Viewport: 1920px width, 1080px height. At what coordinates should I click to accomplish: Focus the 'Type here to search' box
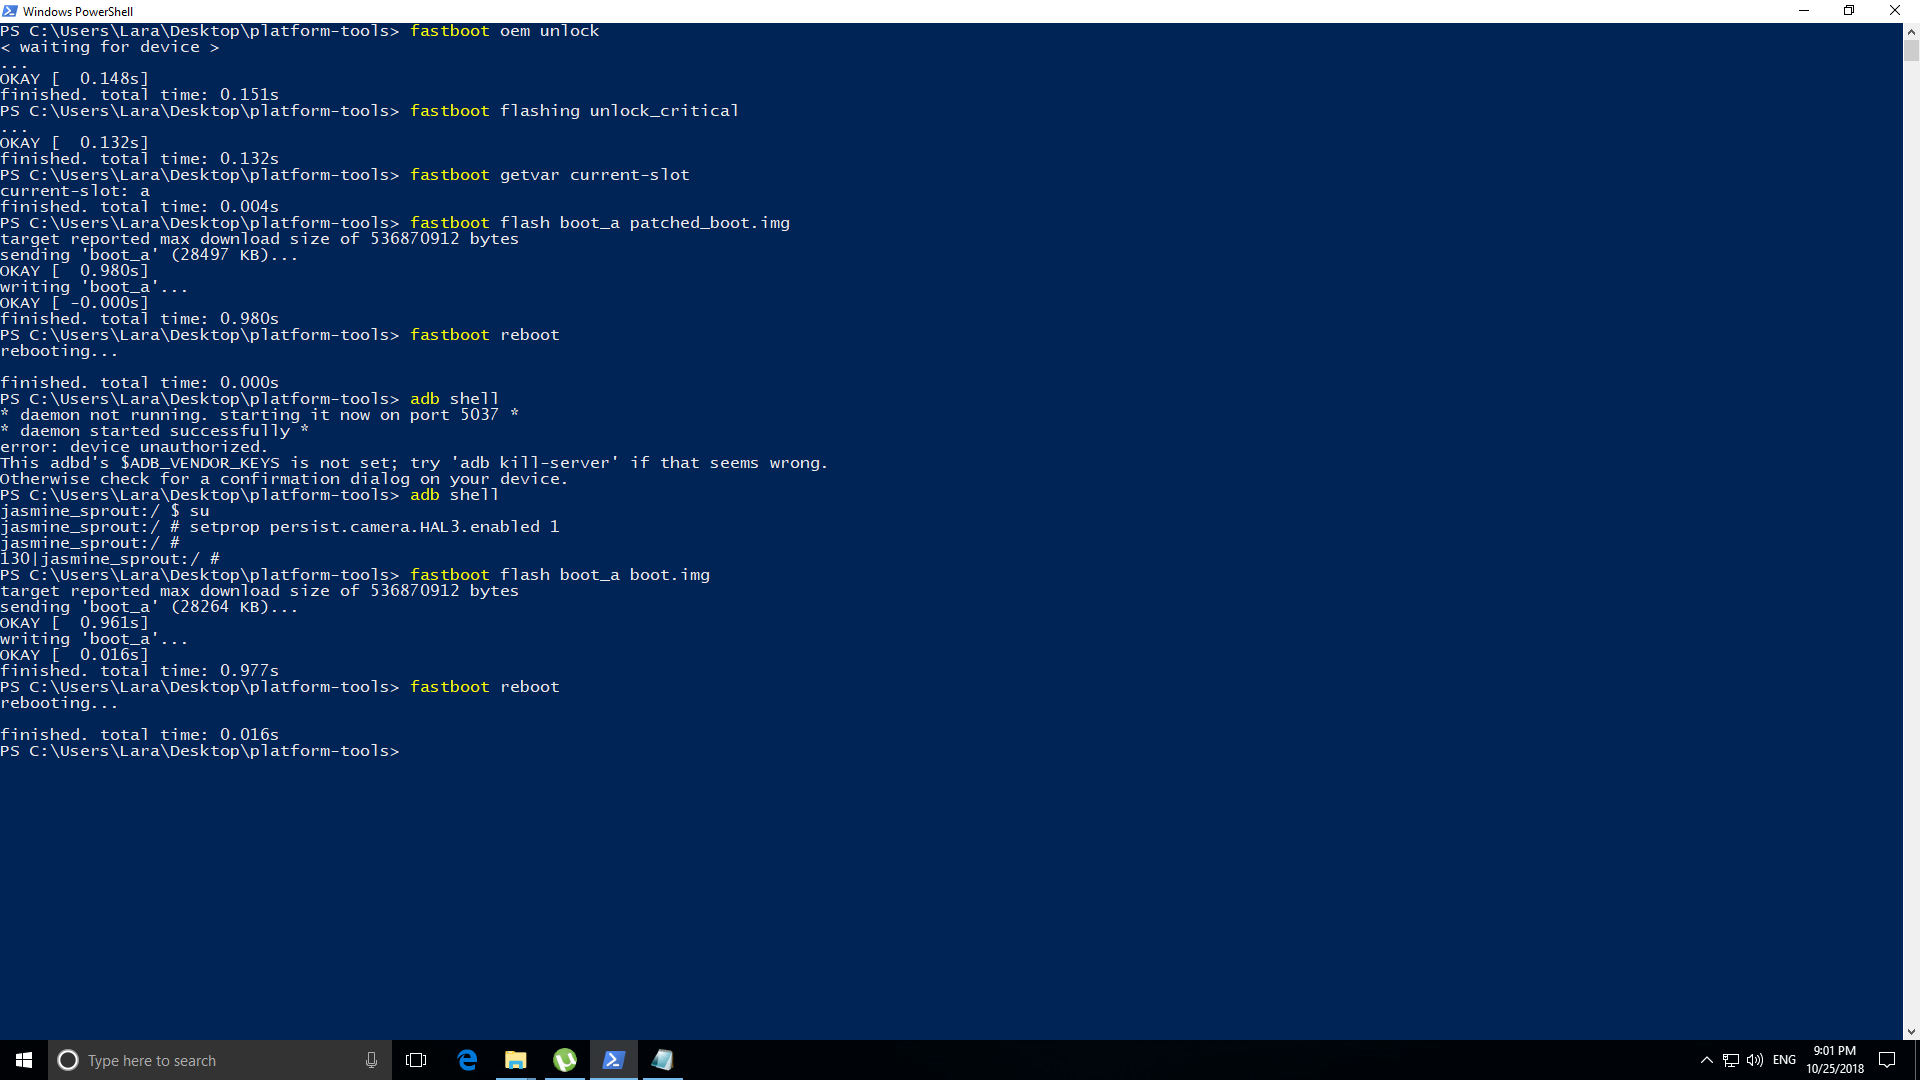coord(220,1060)
